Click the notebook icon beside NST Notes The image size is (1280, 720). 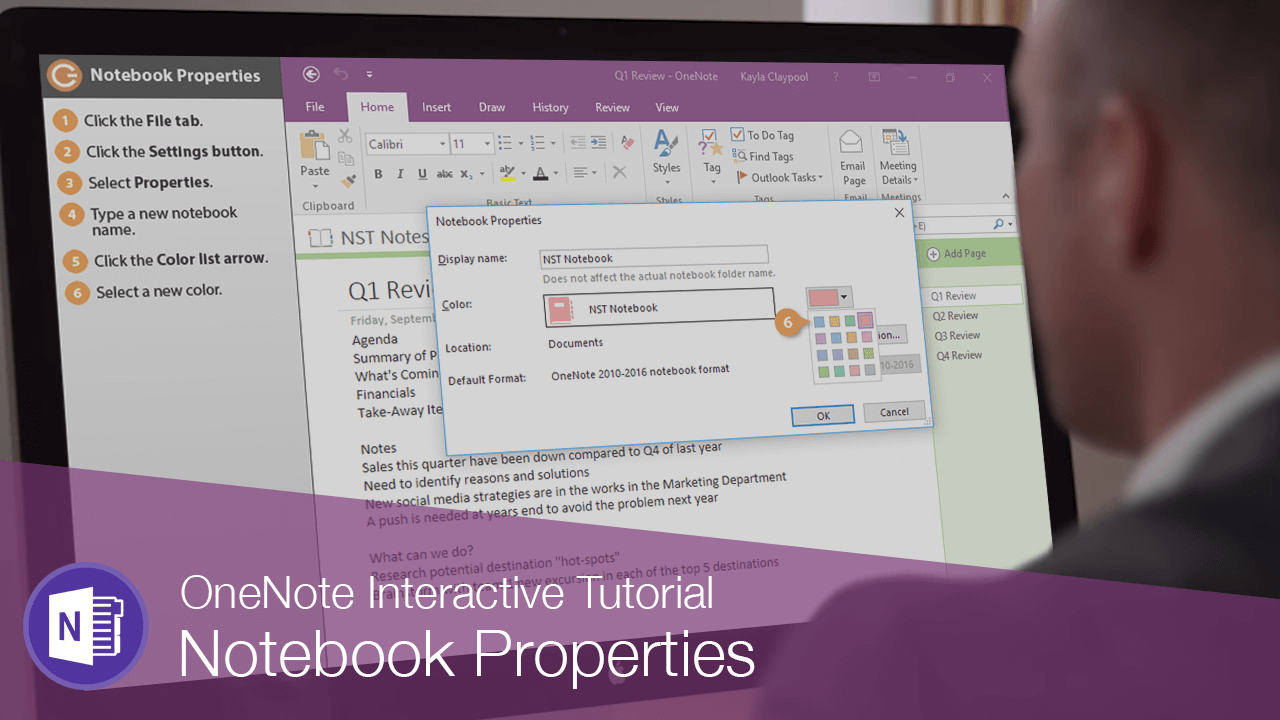(320, 238)
